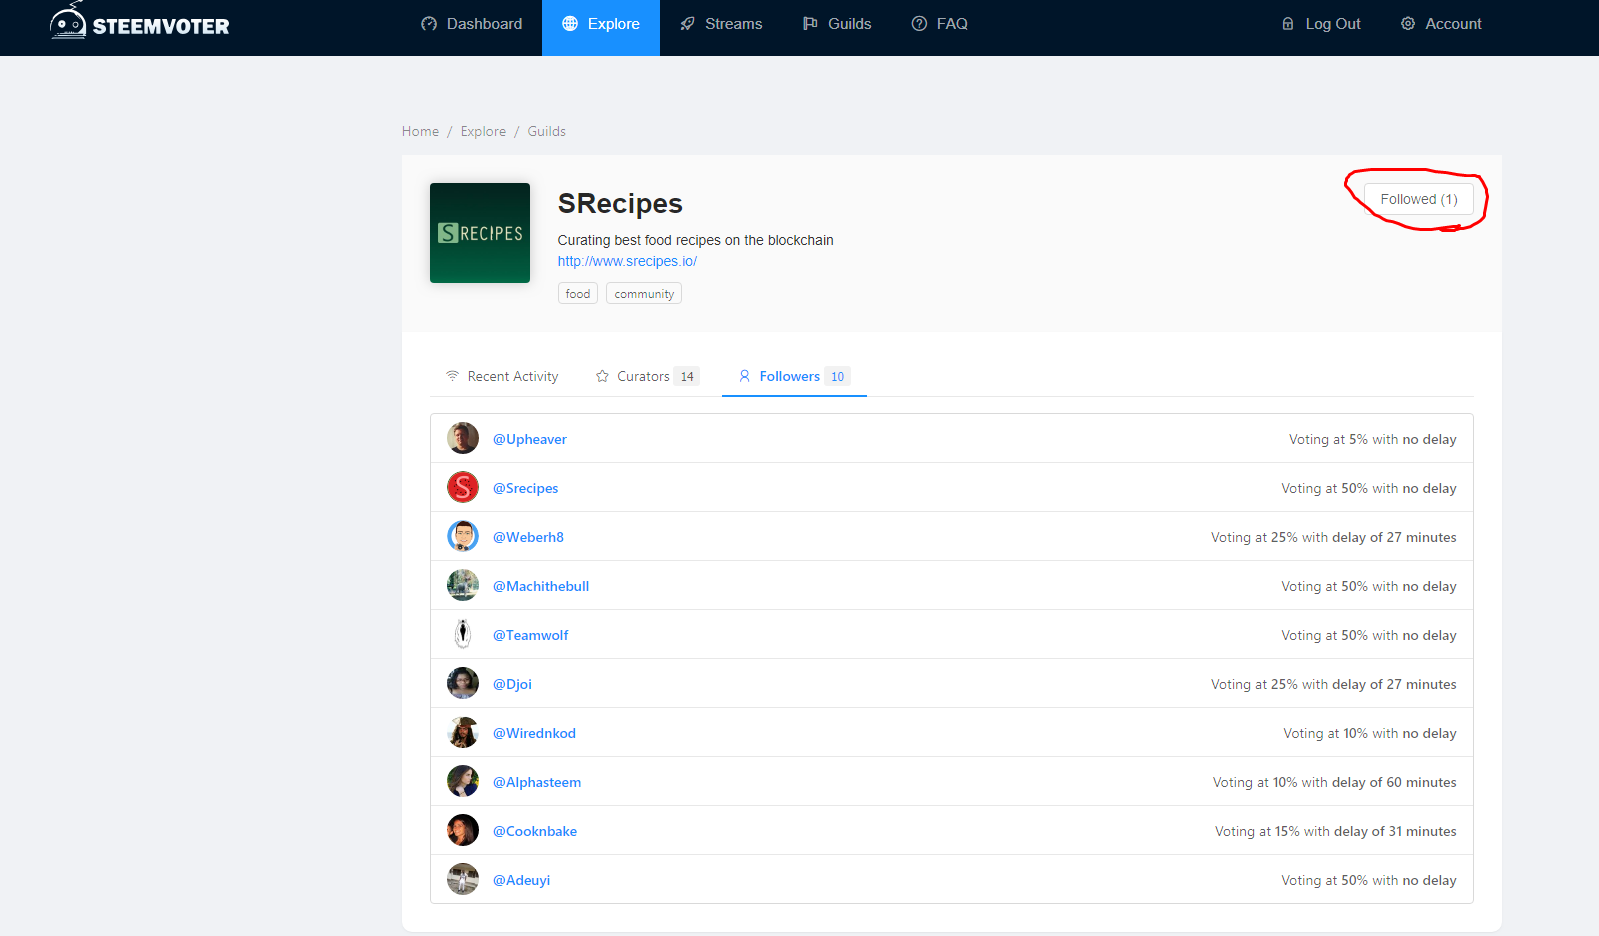This screenshot has width=1599, height=936.
Task: Open the Dashboard menu item
Action: tap(472, 24)
